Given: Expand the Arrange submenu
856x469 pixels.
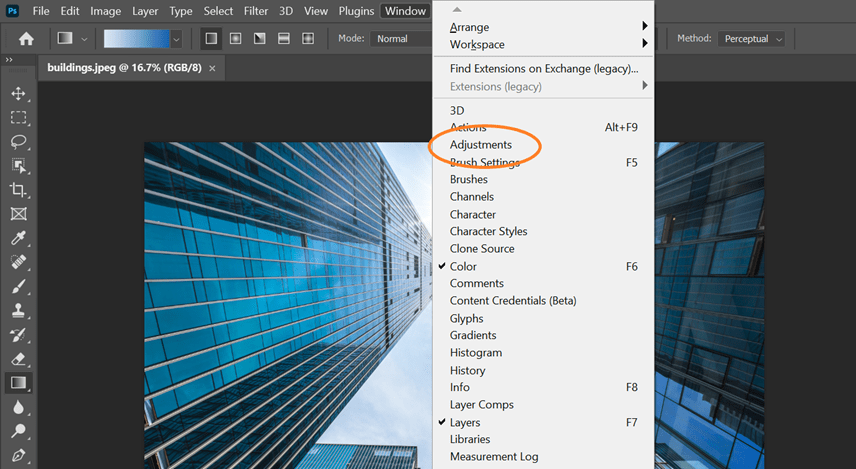Looking at the screenshot, I should tap(544, 27).
